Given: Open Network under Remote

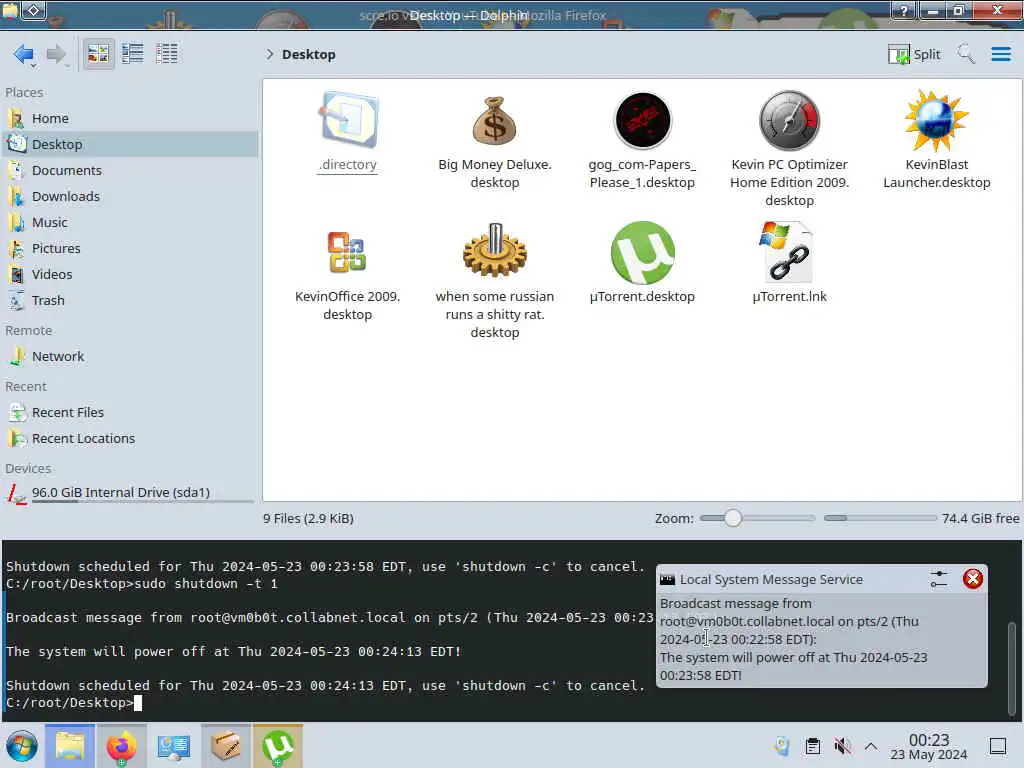Looking at the screenshot, I should click(131, 357).
